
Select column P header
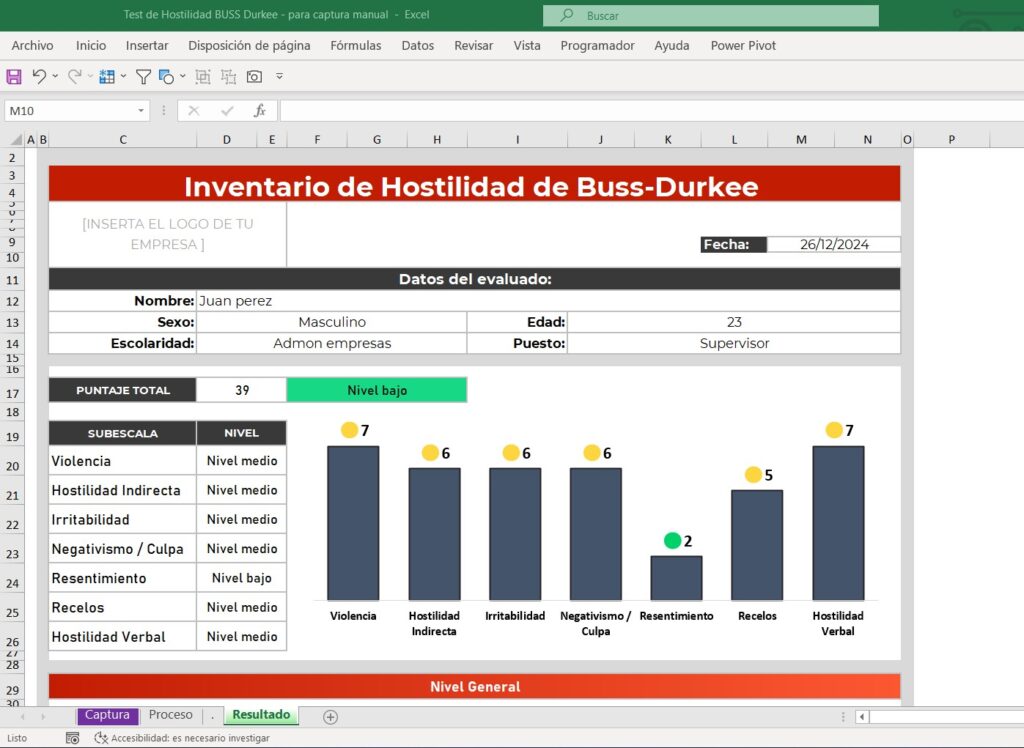(x=952, y=139)
